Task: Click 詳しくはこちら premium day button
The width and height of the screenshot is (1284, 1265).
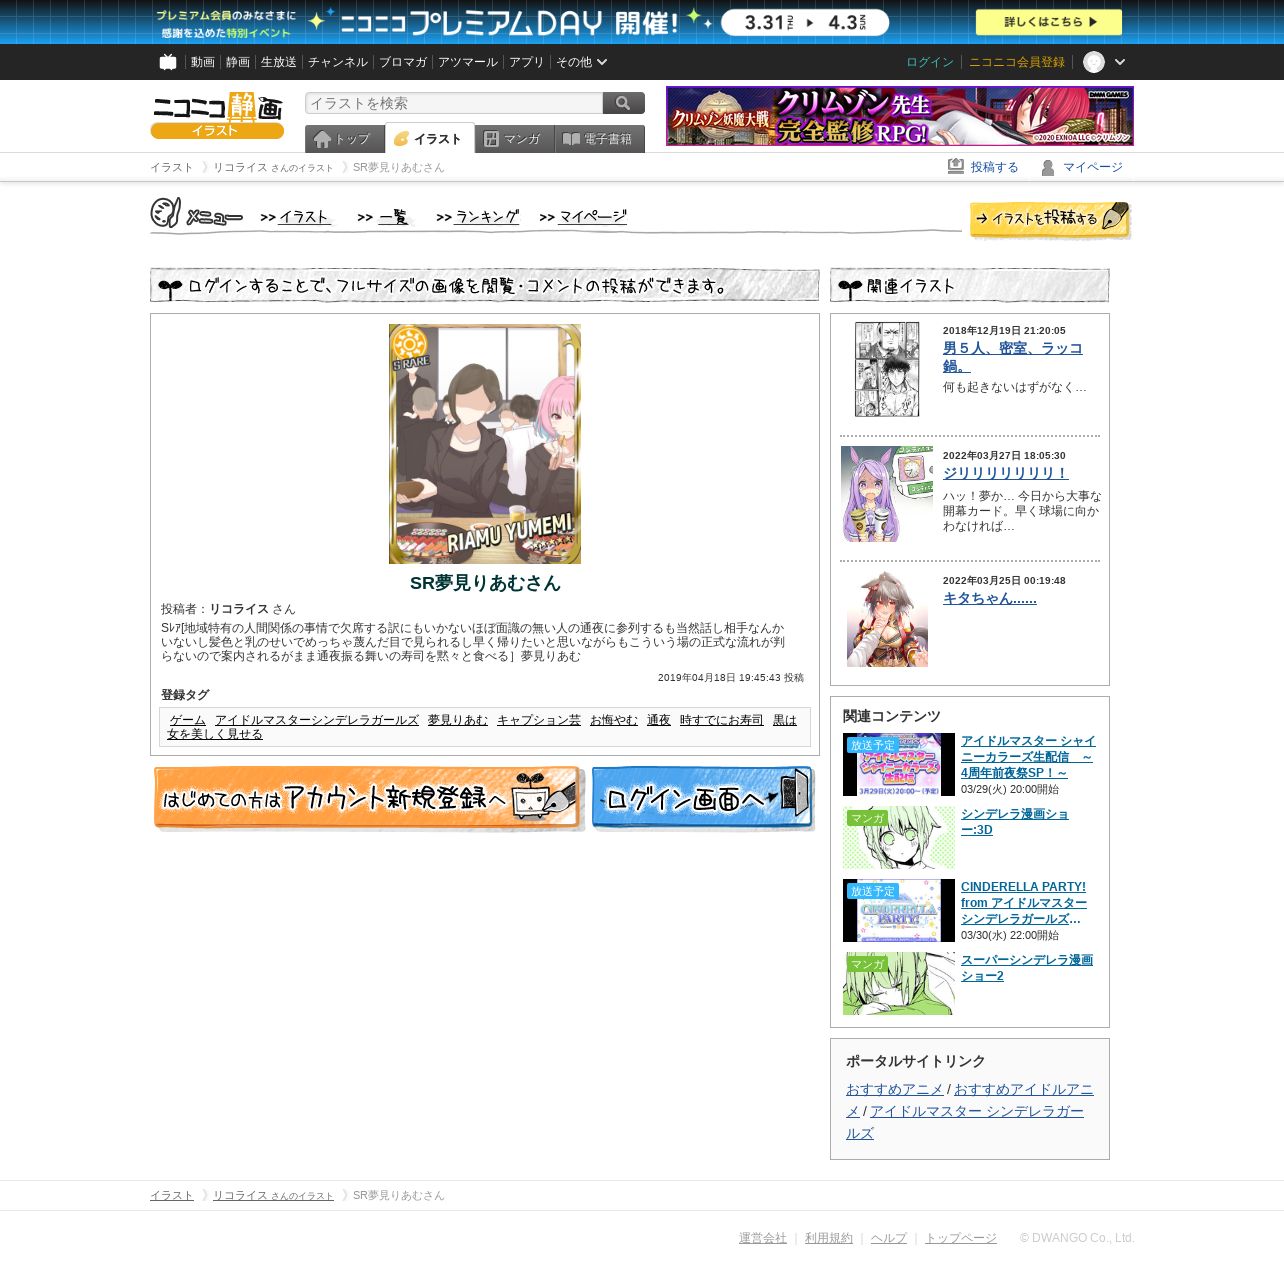Action: point(1049,22)
